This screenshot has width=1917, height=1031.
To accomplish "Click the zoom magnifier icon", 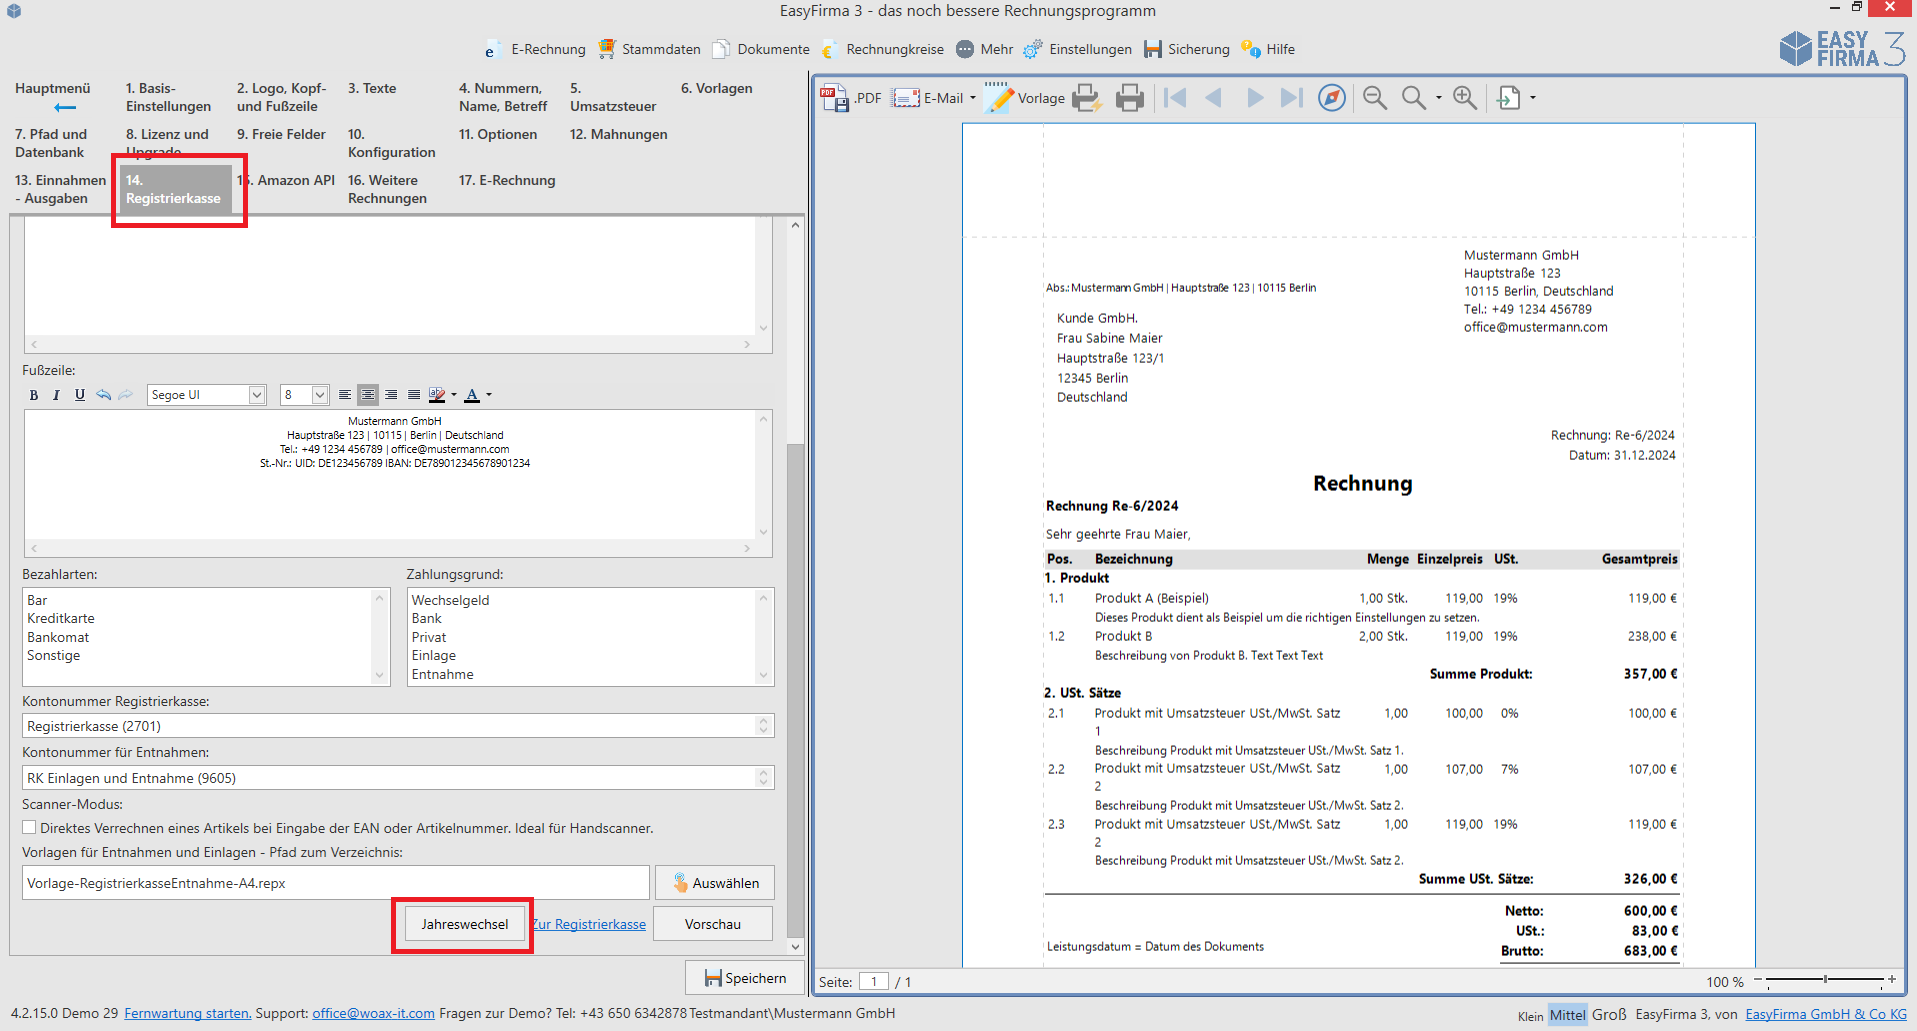I will pyautogui.click(x=1413, y=98).
